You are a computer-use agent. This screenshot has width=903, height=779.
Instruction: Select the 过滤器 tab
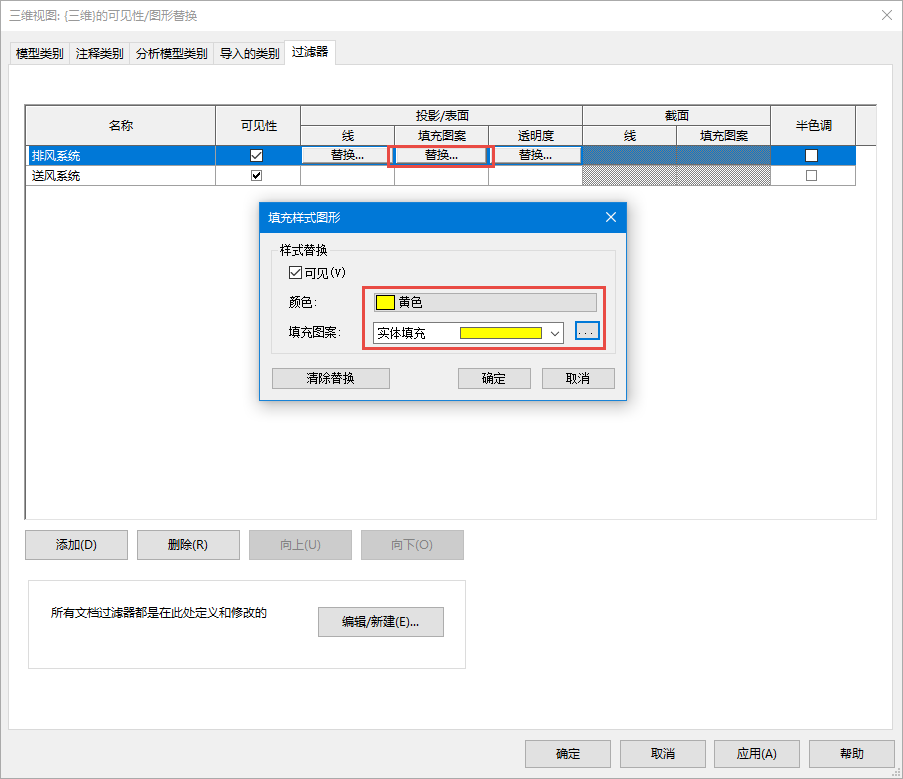[310, 52]
